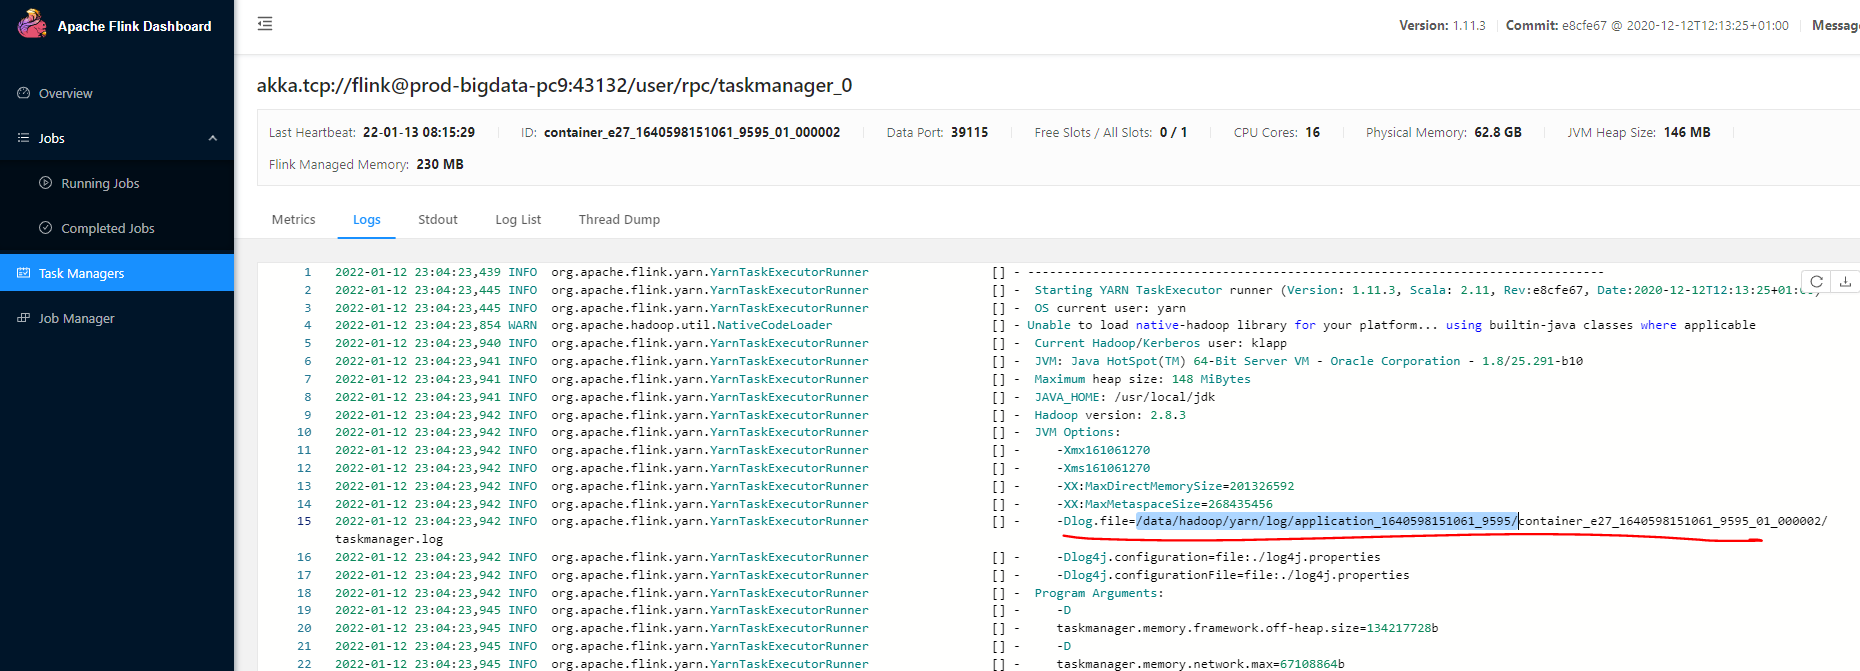Click the Running Jobs play icon
This screenshot has width=1860, height=671.
45,183
